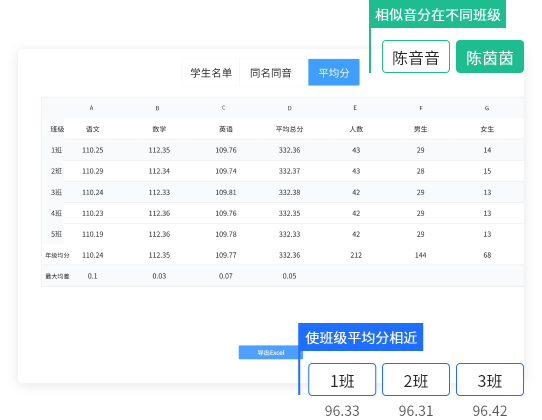Click grade boys count 144
The image size is (542, 420).
click(420, 255)
